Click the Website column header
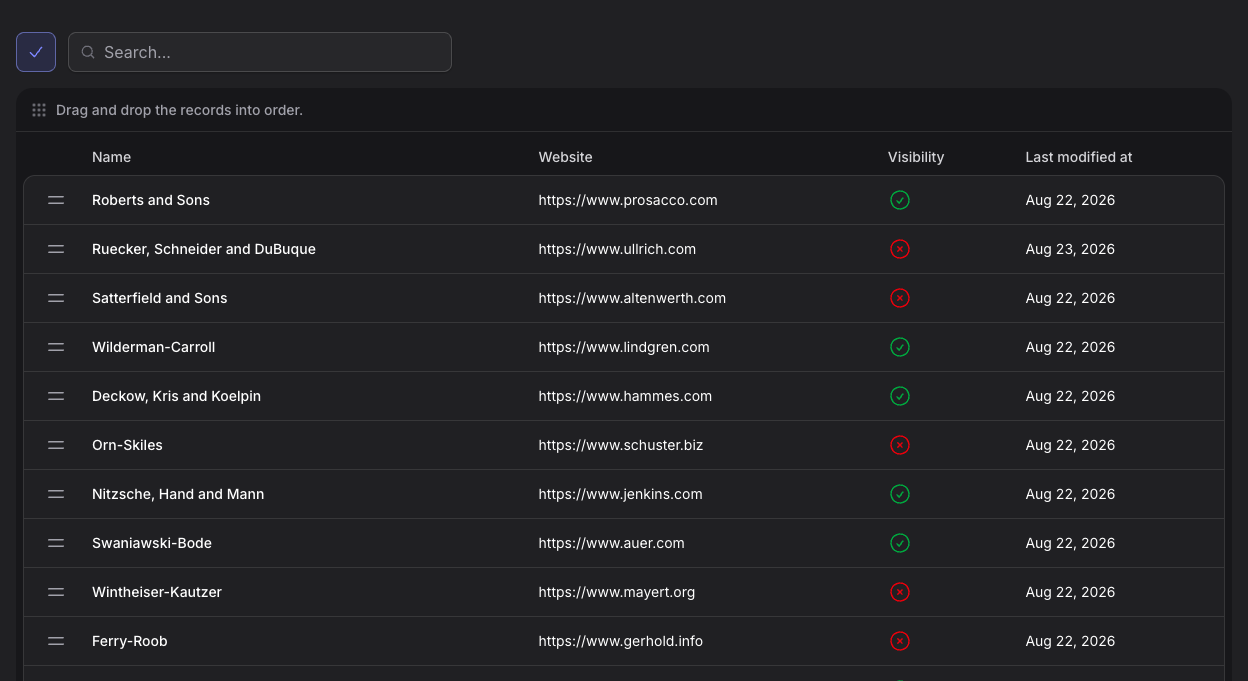Screen dimensions: 1248x681 (565, 157)
